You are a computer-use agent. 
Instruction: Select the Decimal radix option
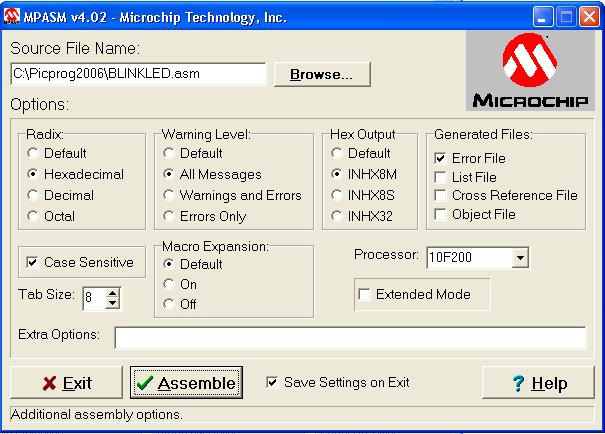35,195
